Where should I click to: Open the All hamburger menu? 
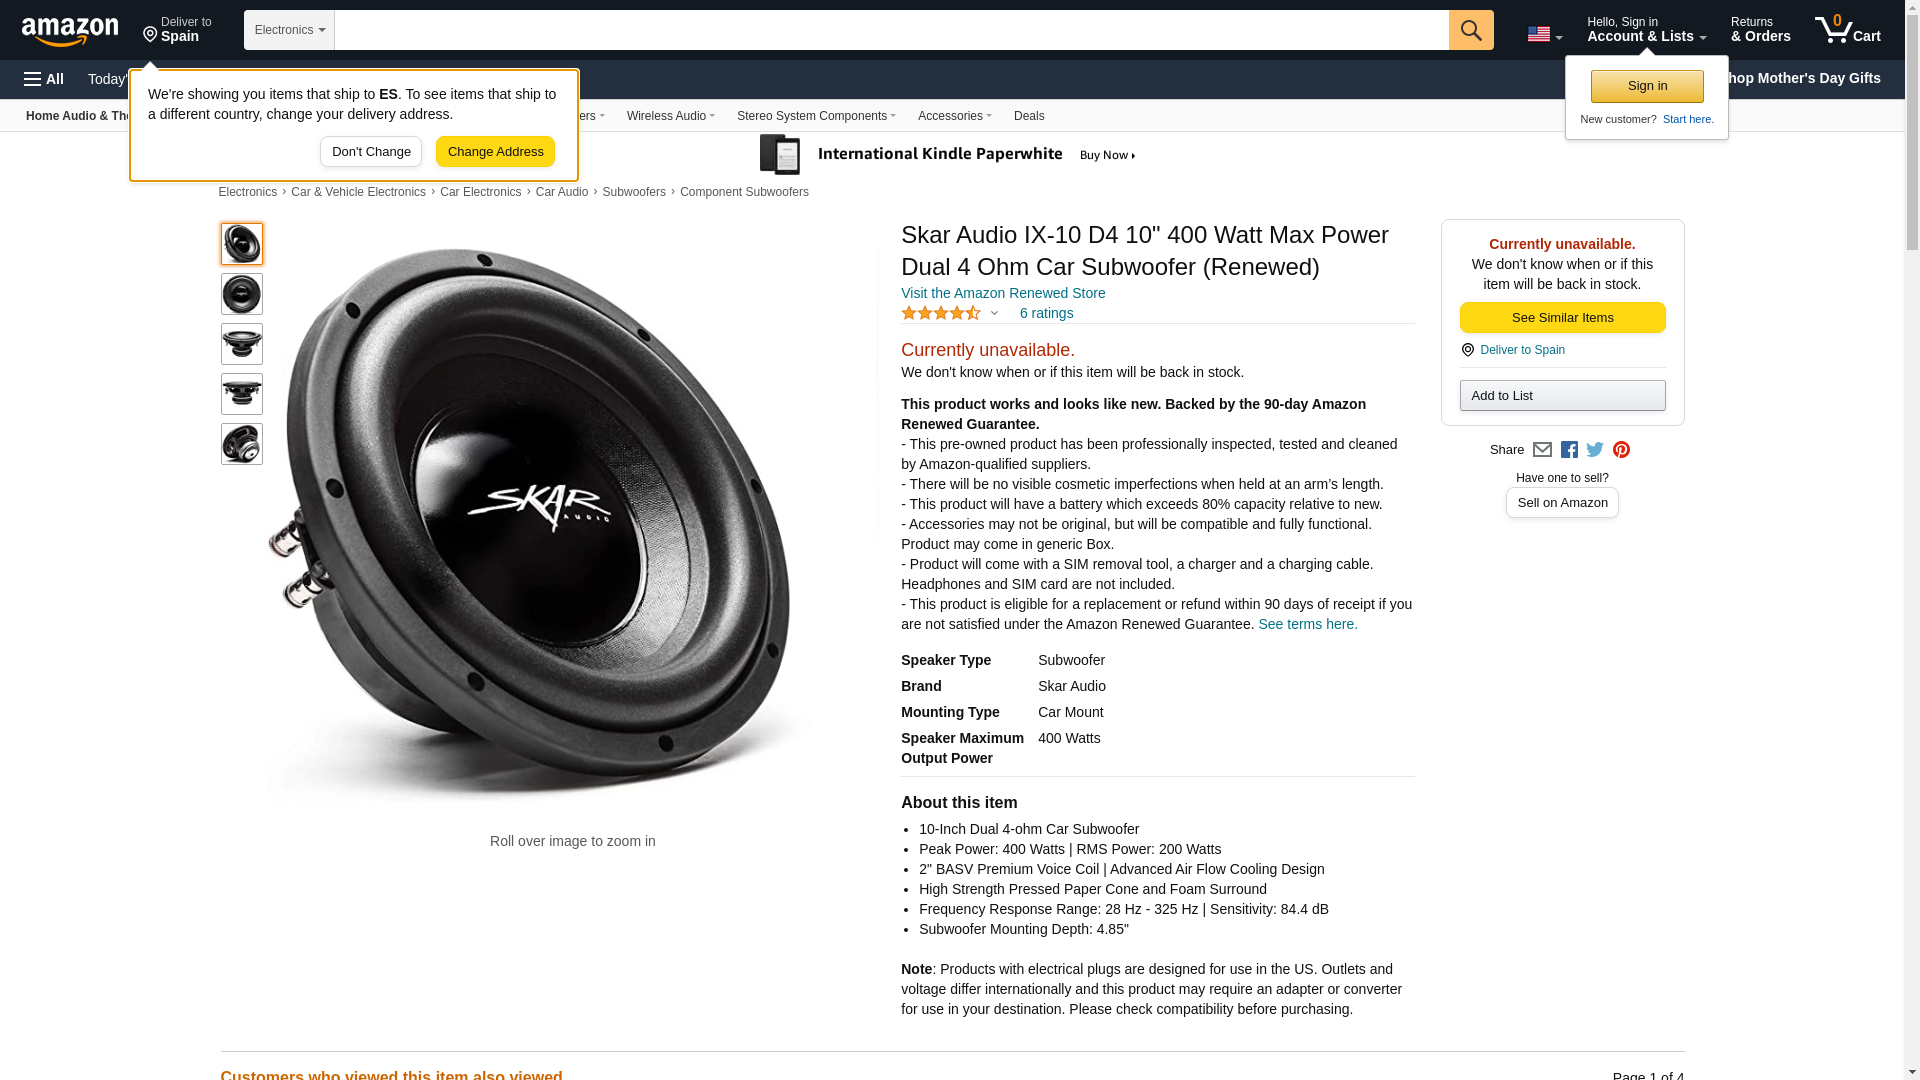pyautogui.click(x=44, y=79)
